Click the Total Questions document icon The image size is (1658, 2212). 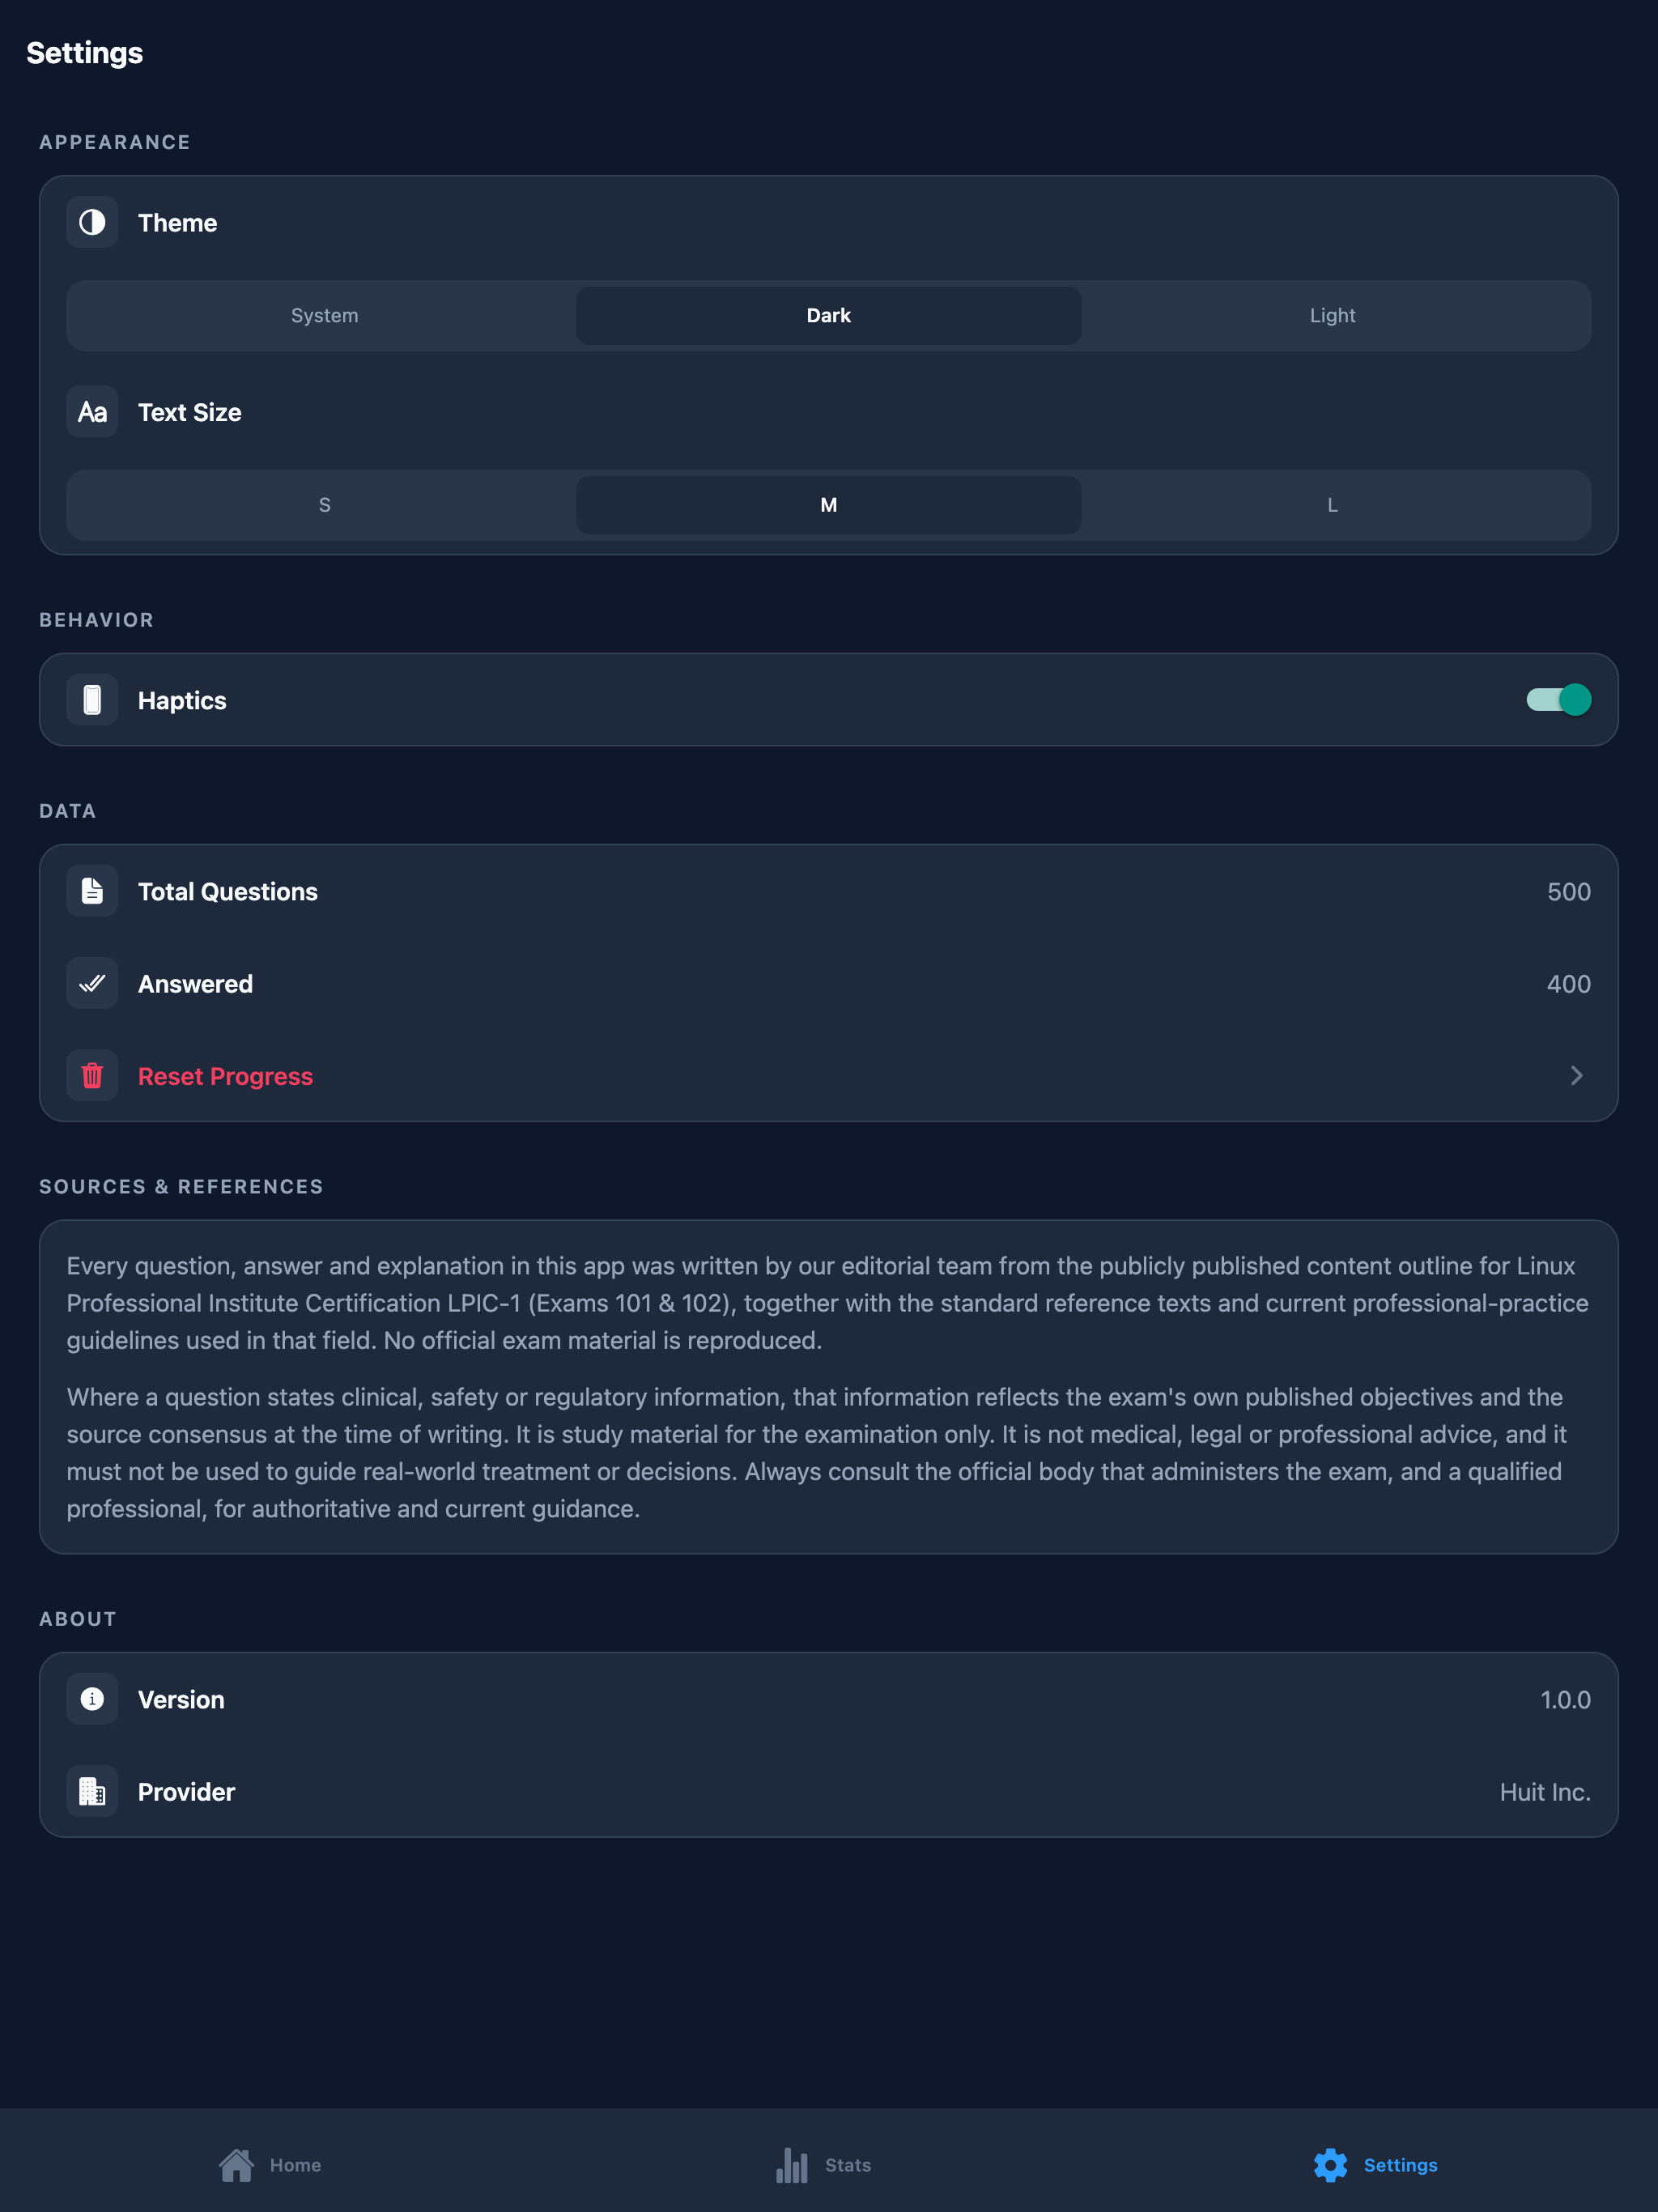pyautogui.click(x=92, y=891)
